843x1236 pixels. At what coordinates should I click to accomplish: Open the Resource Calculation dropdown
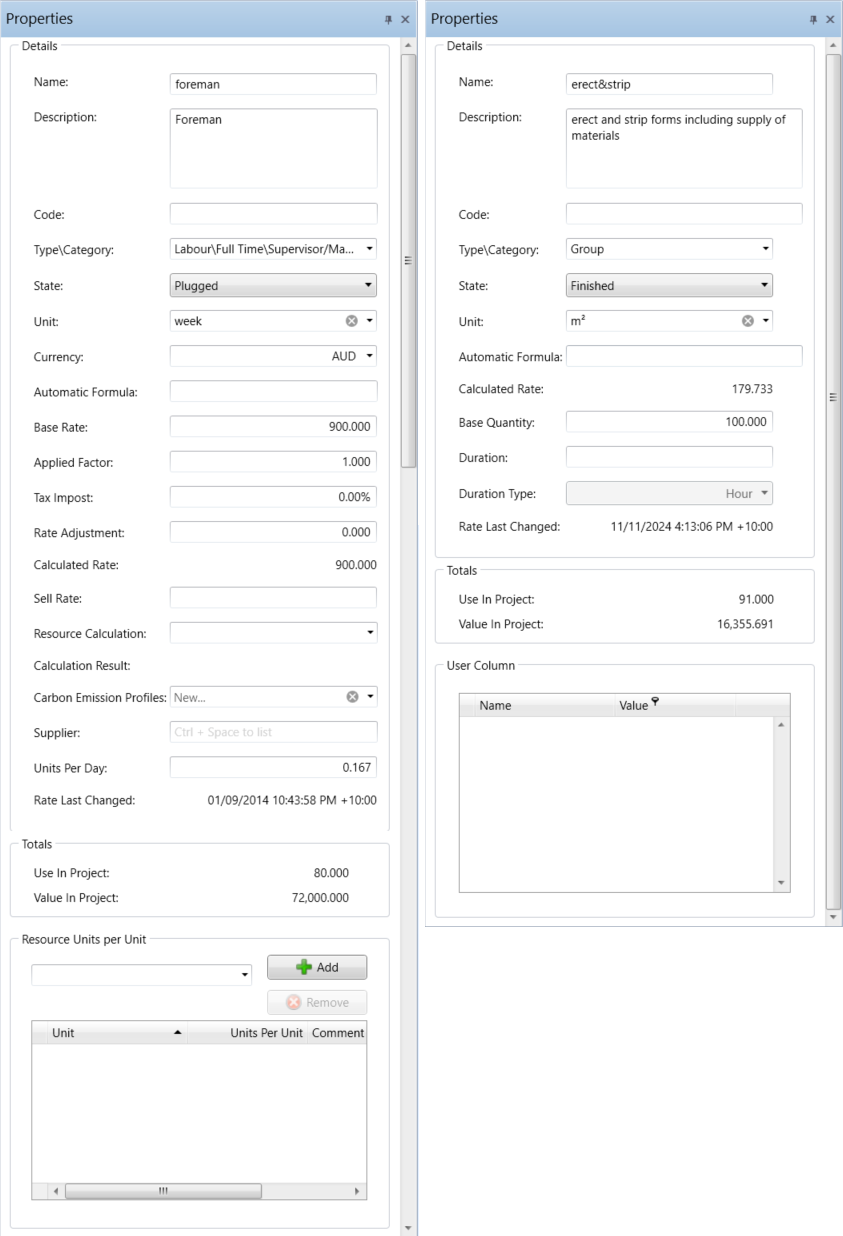(x=273, y=633)
